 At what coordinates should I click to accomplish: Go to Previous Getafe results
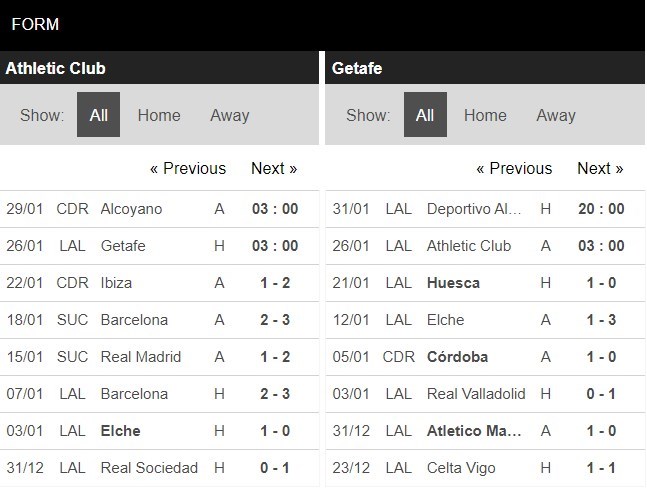point(514,169)
